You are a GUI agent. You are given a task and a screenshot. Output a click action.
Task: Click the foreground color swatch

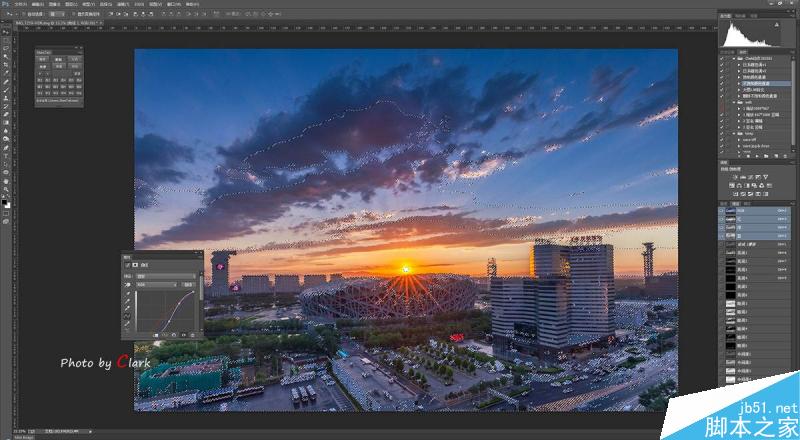click(5, 203)
